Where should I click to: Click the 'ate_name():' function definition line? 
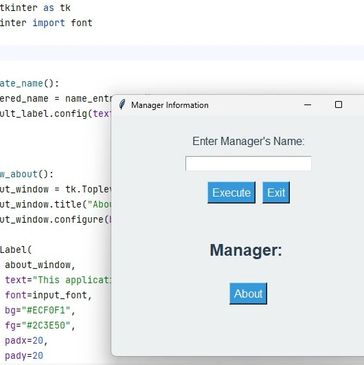[x=29, y=83]
